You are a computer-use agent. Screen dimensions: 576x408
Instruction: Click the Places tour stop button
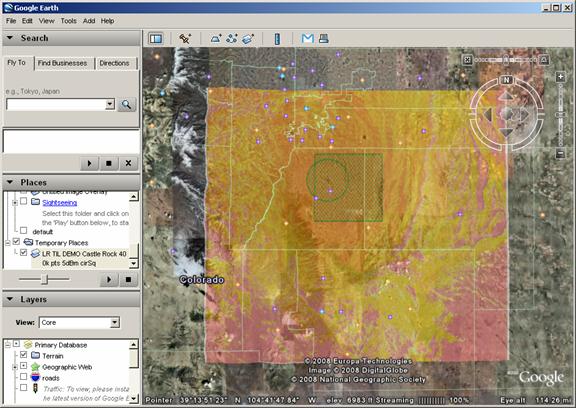click(128, 280)
